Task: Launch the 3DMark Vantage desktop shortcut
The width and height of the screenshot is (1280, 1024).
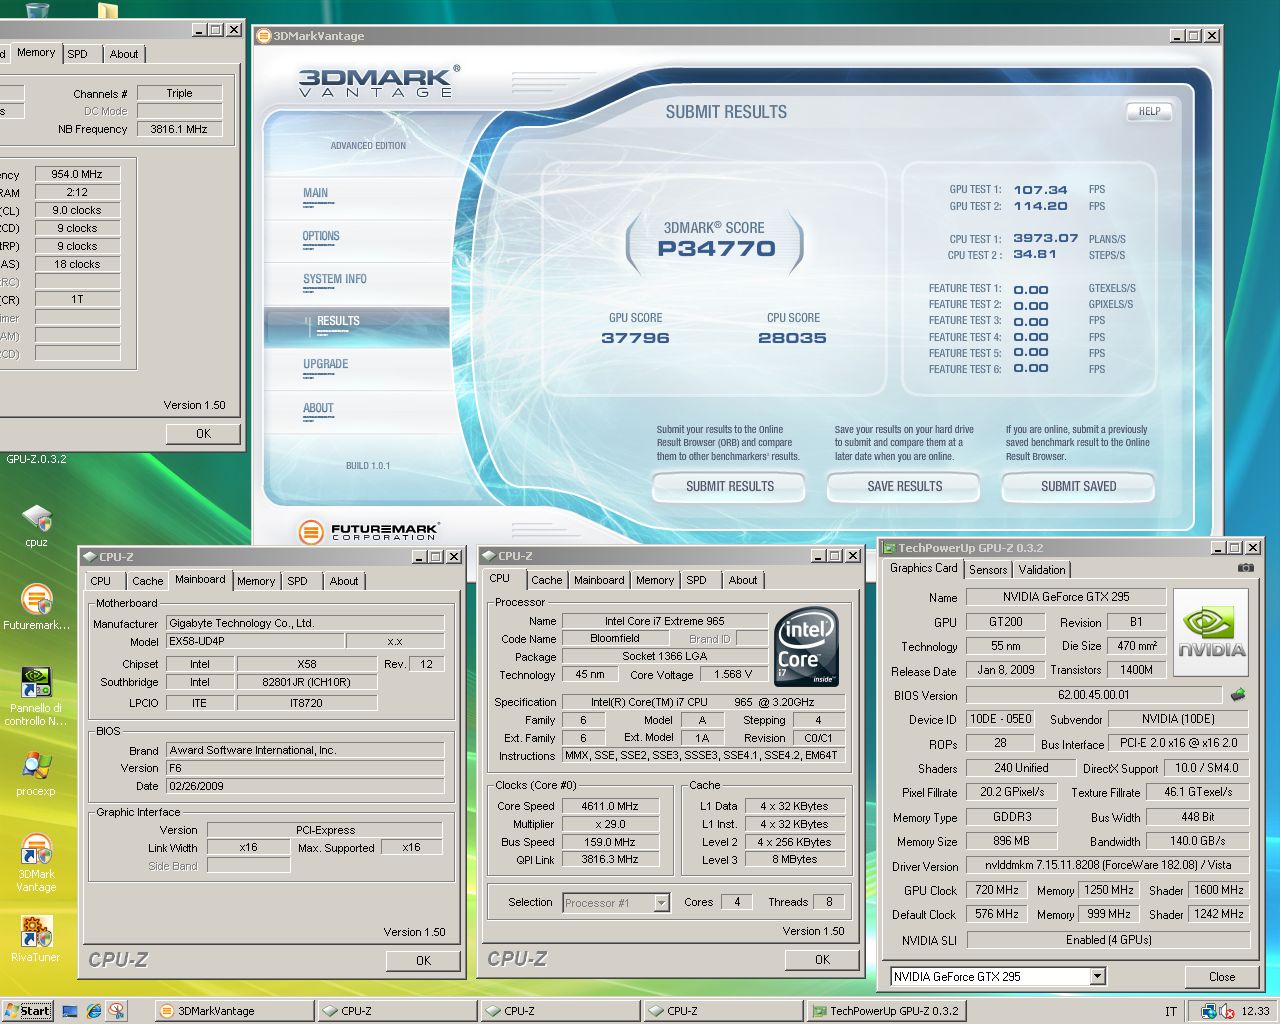Action: coord(36,862)
